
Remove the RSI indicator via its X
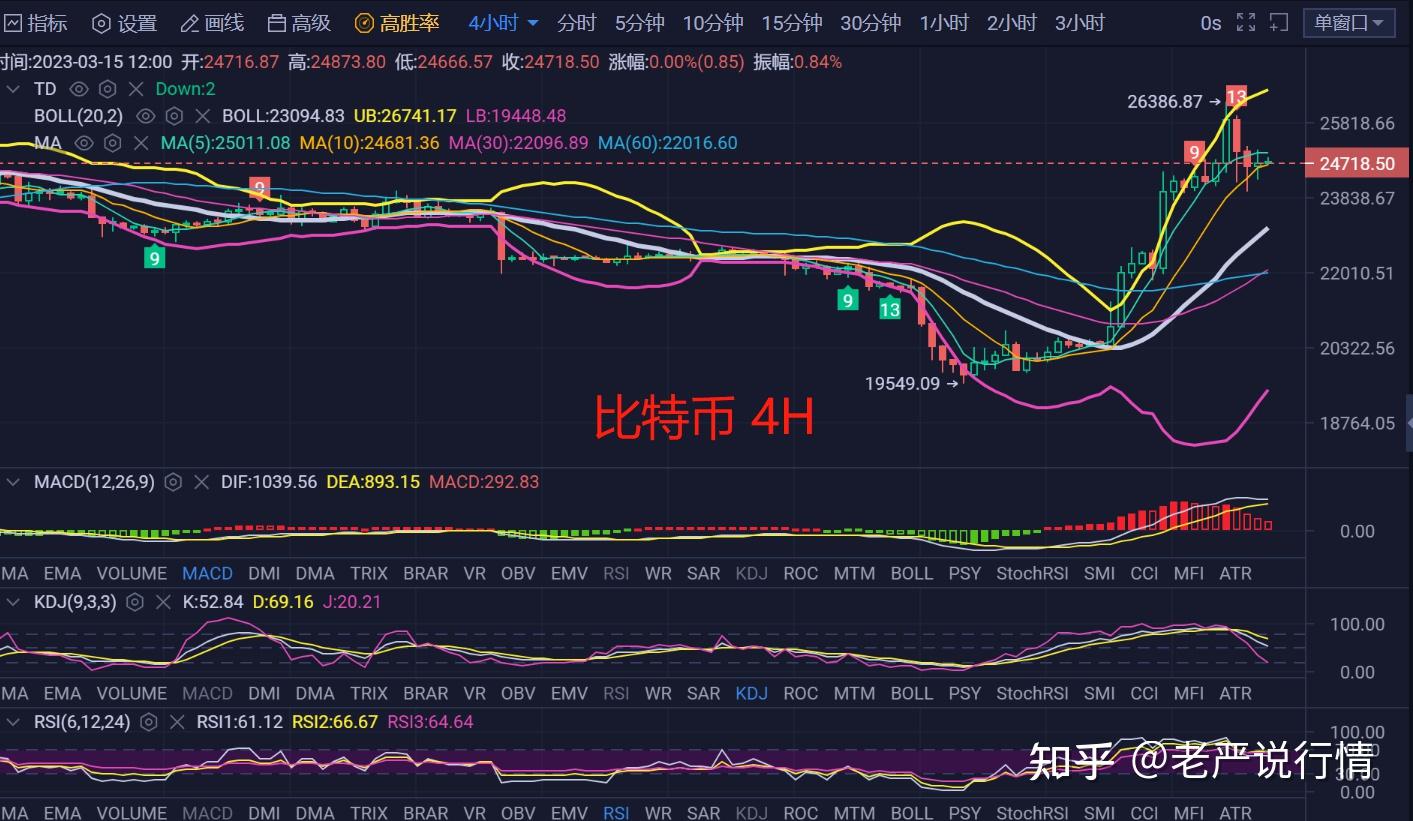[x=176, y=721]
